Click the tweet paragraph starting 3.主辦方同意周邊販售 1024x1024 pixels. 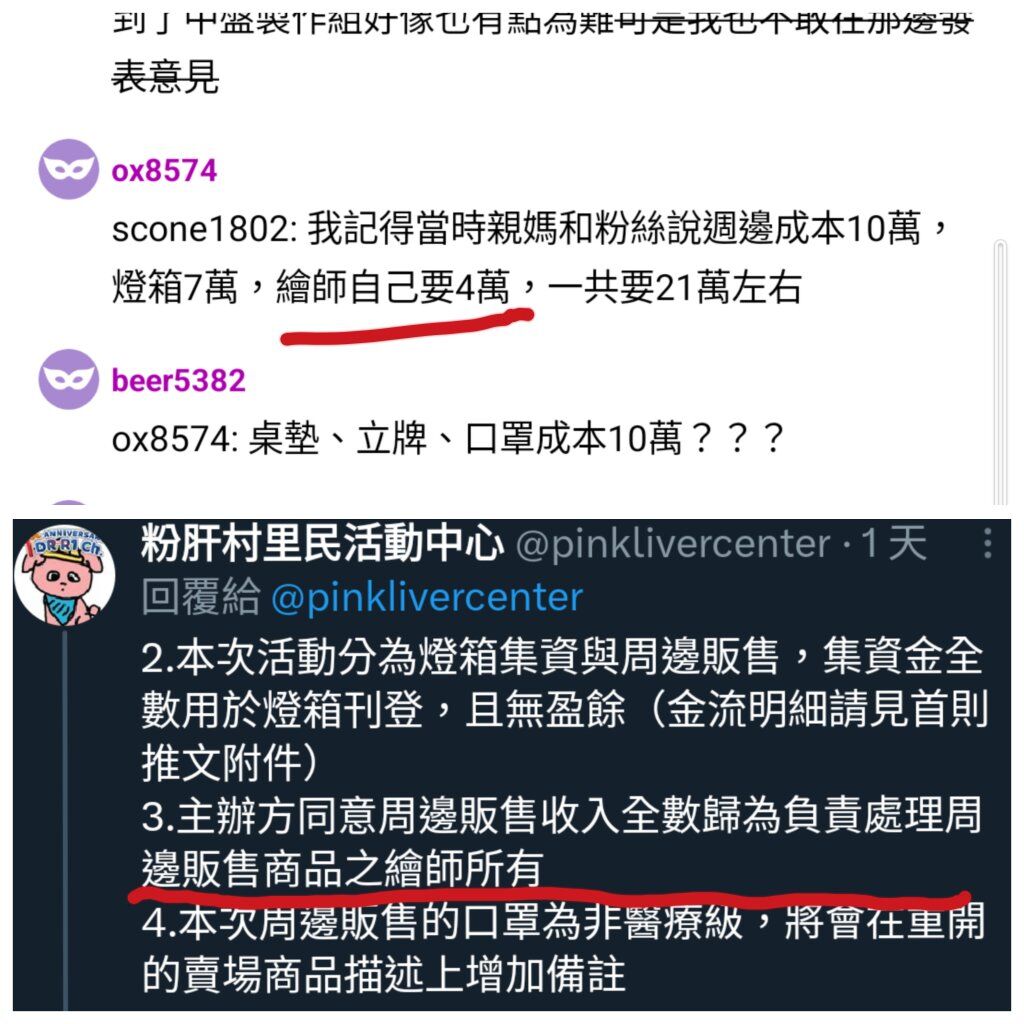[x=562, y=842]
